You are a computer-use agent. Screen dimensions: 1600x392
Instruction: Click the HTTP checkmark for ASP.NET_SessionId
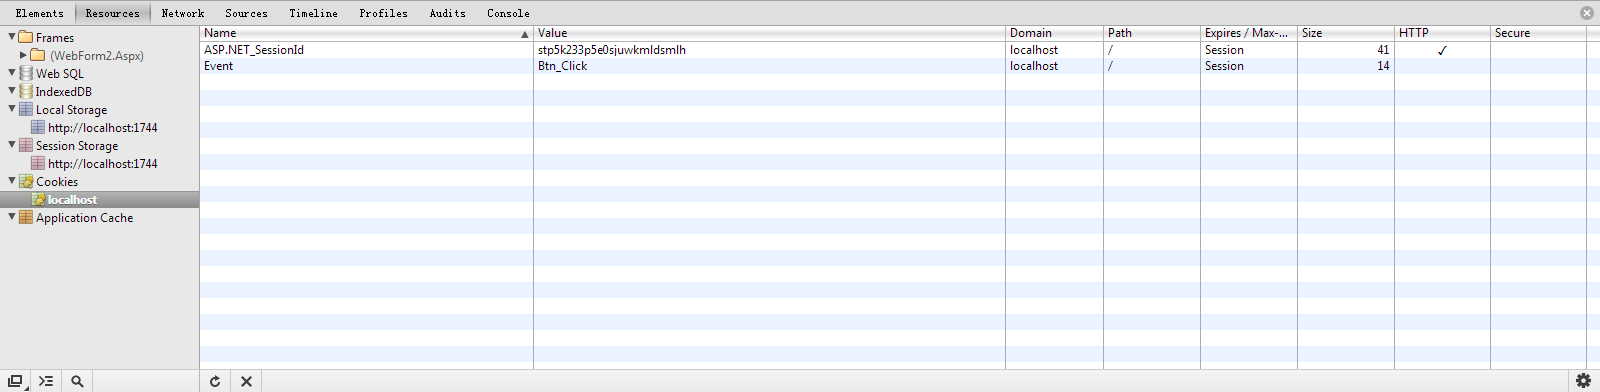coord(1442,50)
